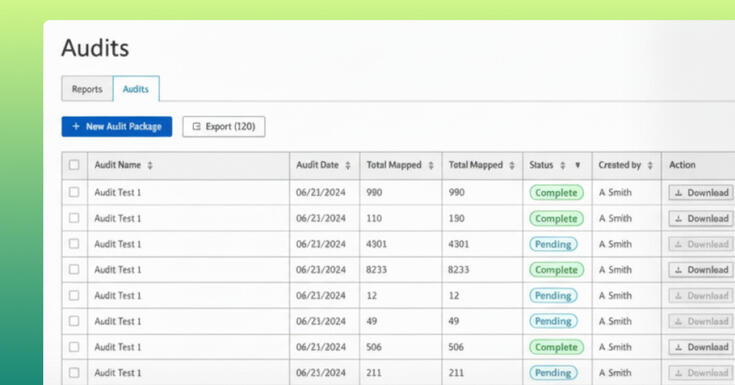Click the Action column header

tap(682, 165)
